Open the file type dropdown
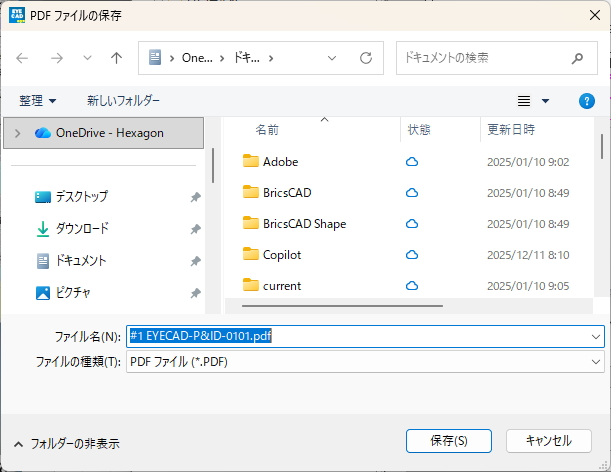 (x=596, y=360)
